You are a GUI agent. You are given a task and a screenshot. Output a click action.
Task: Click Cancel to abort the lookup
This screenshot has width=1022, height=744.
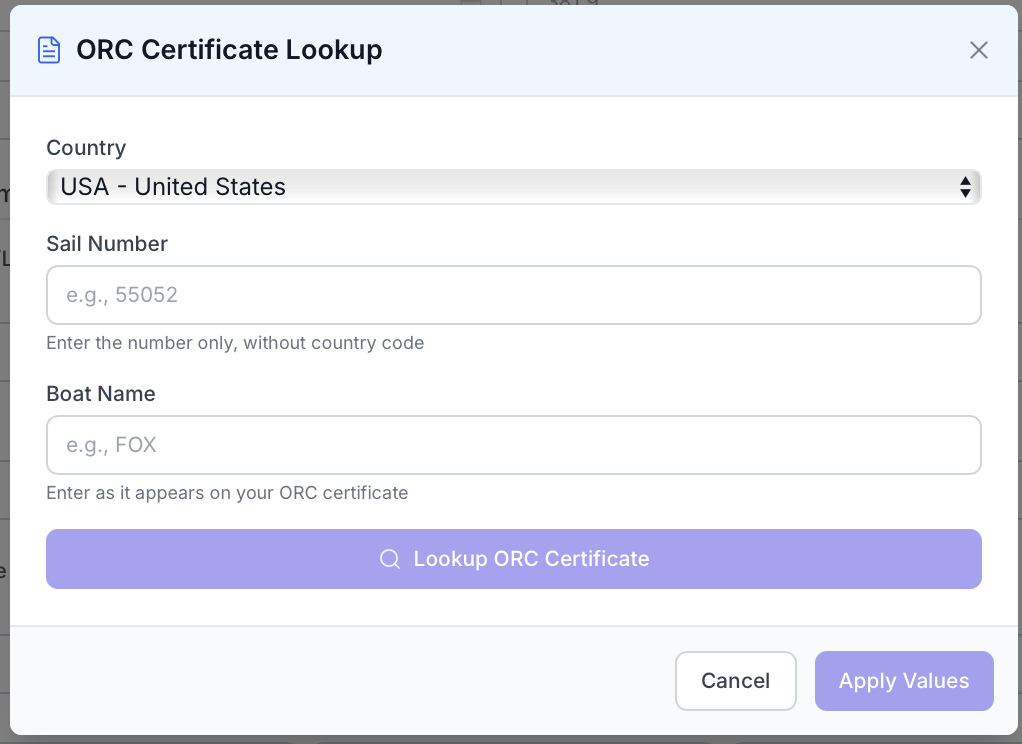point(735,681)
